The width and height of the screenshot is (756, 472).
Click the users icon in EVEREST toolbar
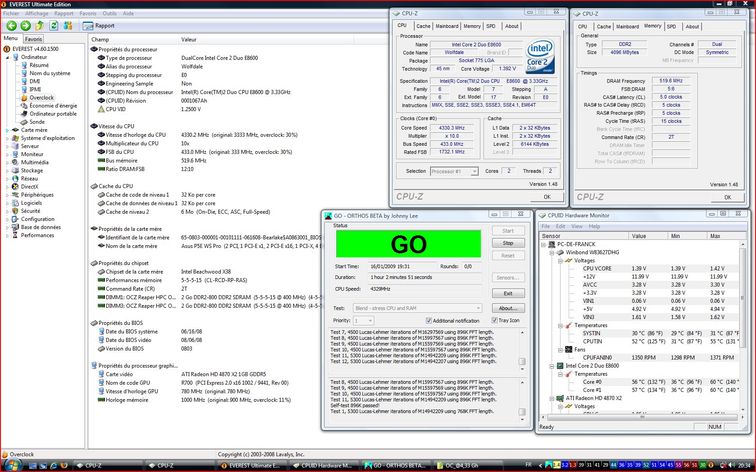[68, 26]
